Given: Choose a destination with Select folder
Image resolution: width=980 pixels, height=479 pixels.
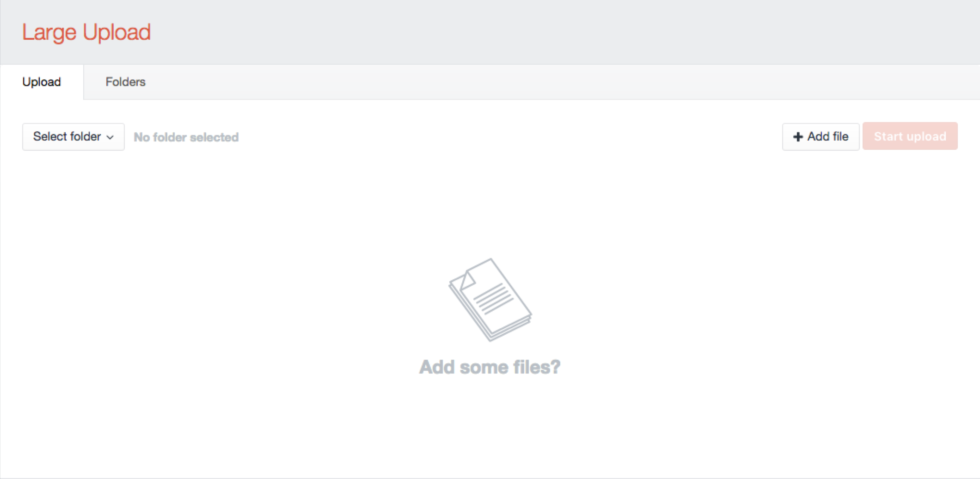Looking at the screenshot, I should [74, 137].
